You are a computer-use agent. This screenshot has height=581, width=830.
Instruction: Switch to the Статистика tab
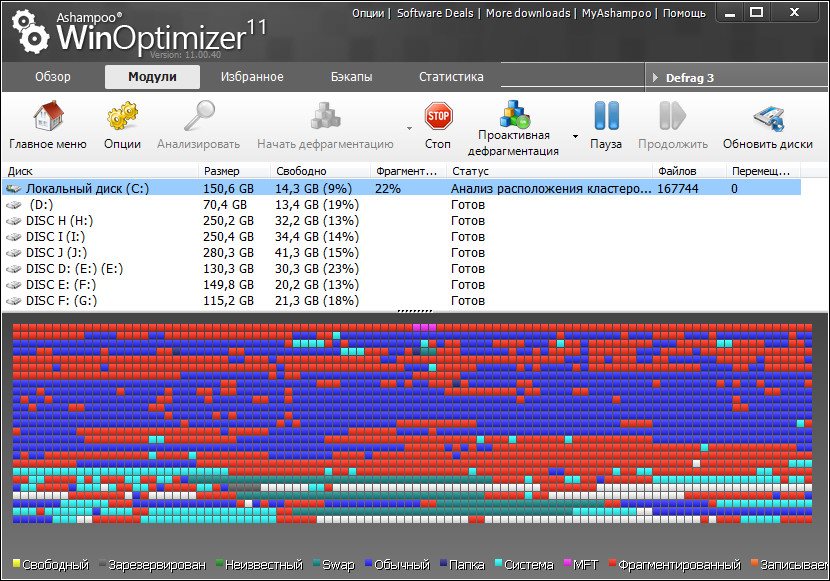(x=451, y=77)
